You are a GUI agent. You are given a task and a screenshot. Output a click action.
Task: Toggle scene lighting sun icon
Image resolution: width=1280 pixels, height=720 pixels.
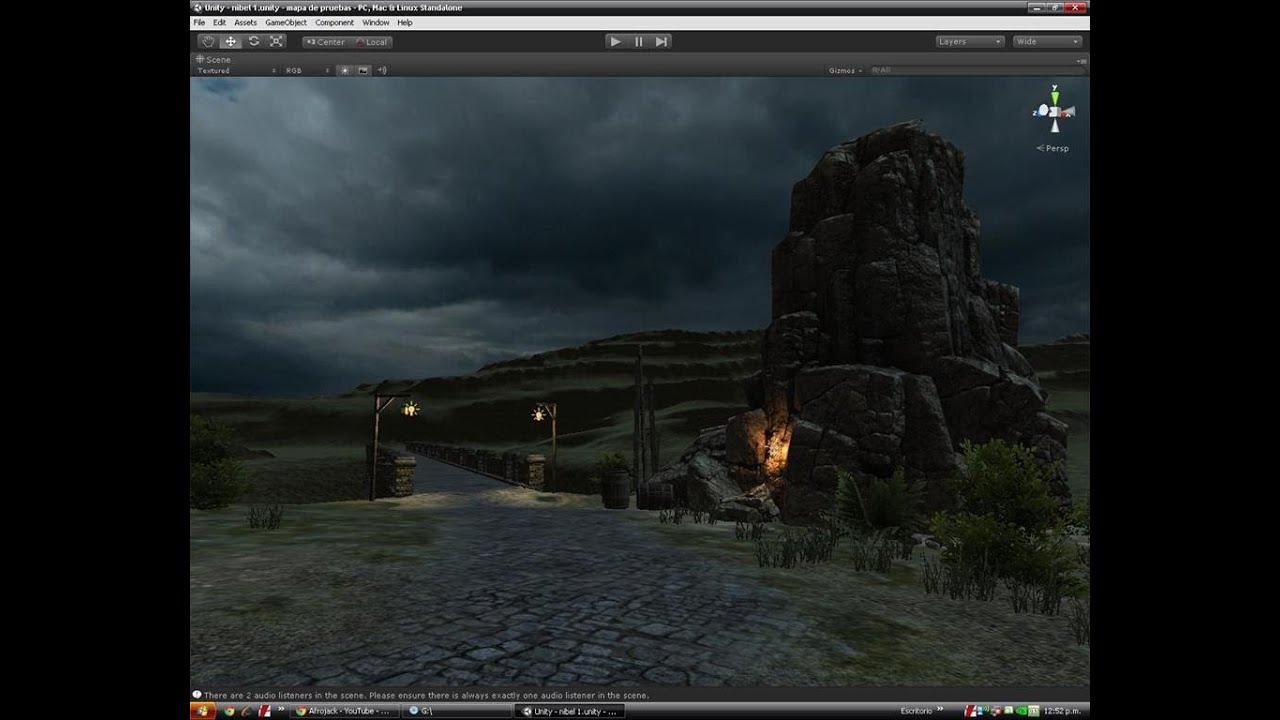click(x=345, y=71)
